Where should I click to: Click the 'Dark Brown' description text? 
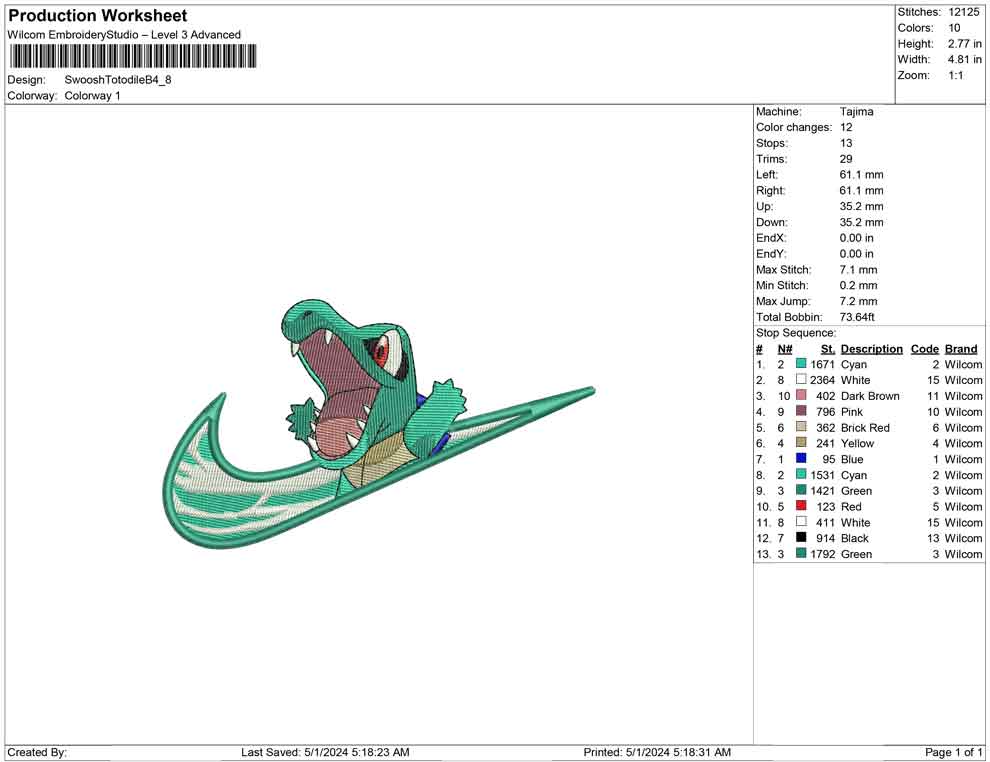click(870, 396)
